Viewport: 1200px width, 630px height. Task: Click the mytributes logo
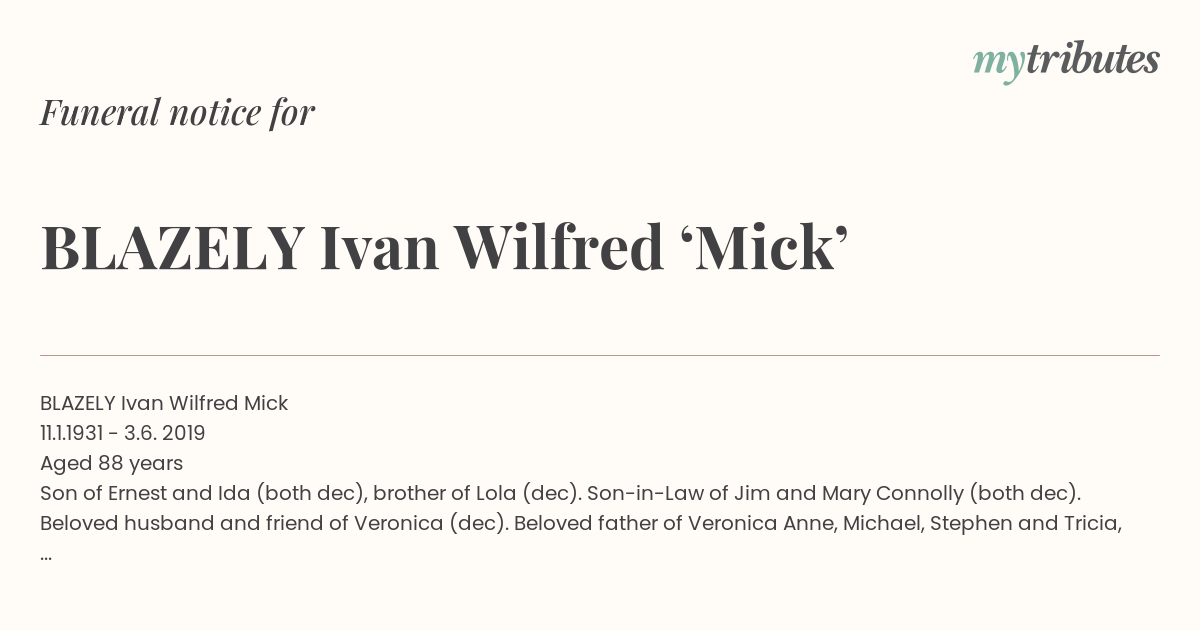pyautogui.click(x=1066, y=61)
